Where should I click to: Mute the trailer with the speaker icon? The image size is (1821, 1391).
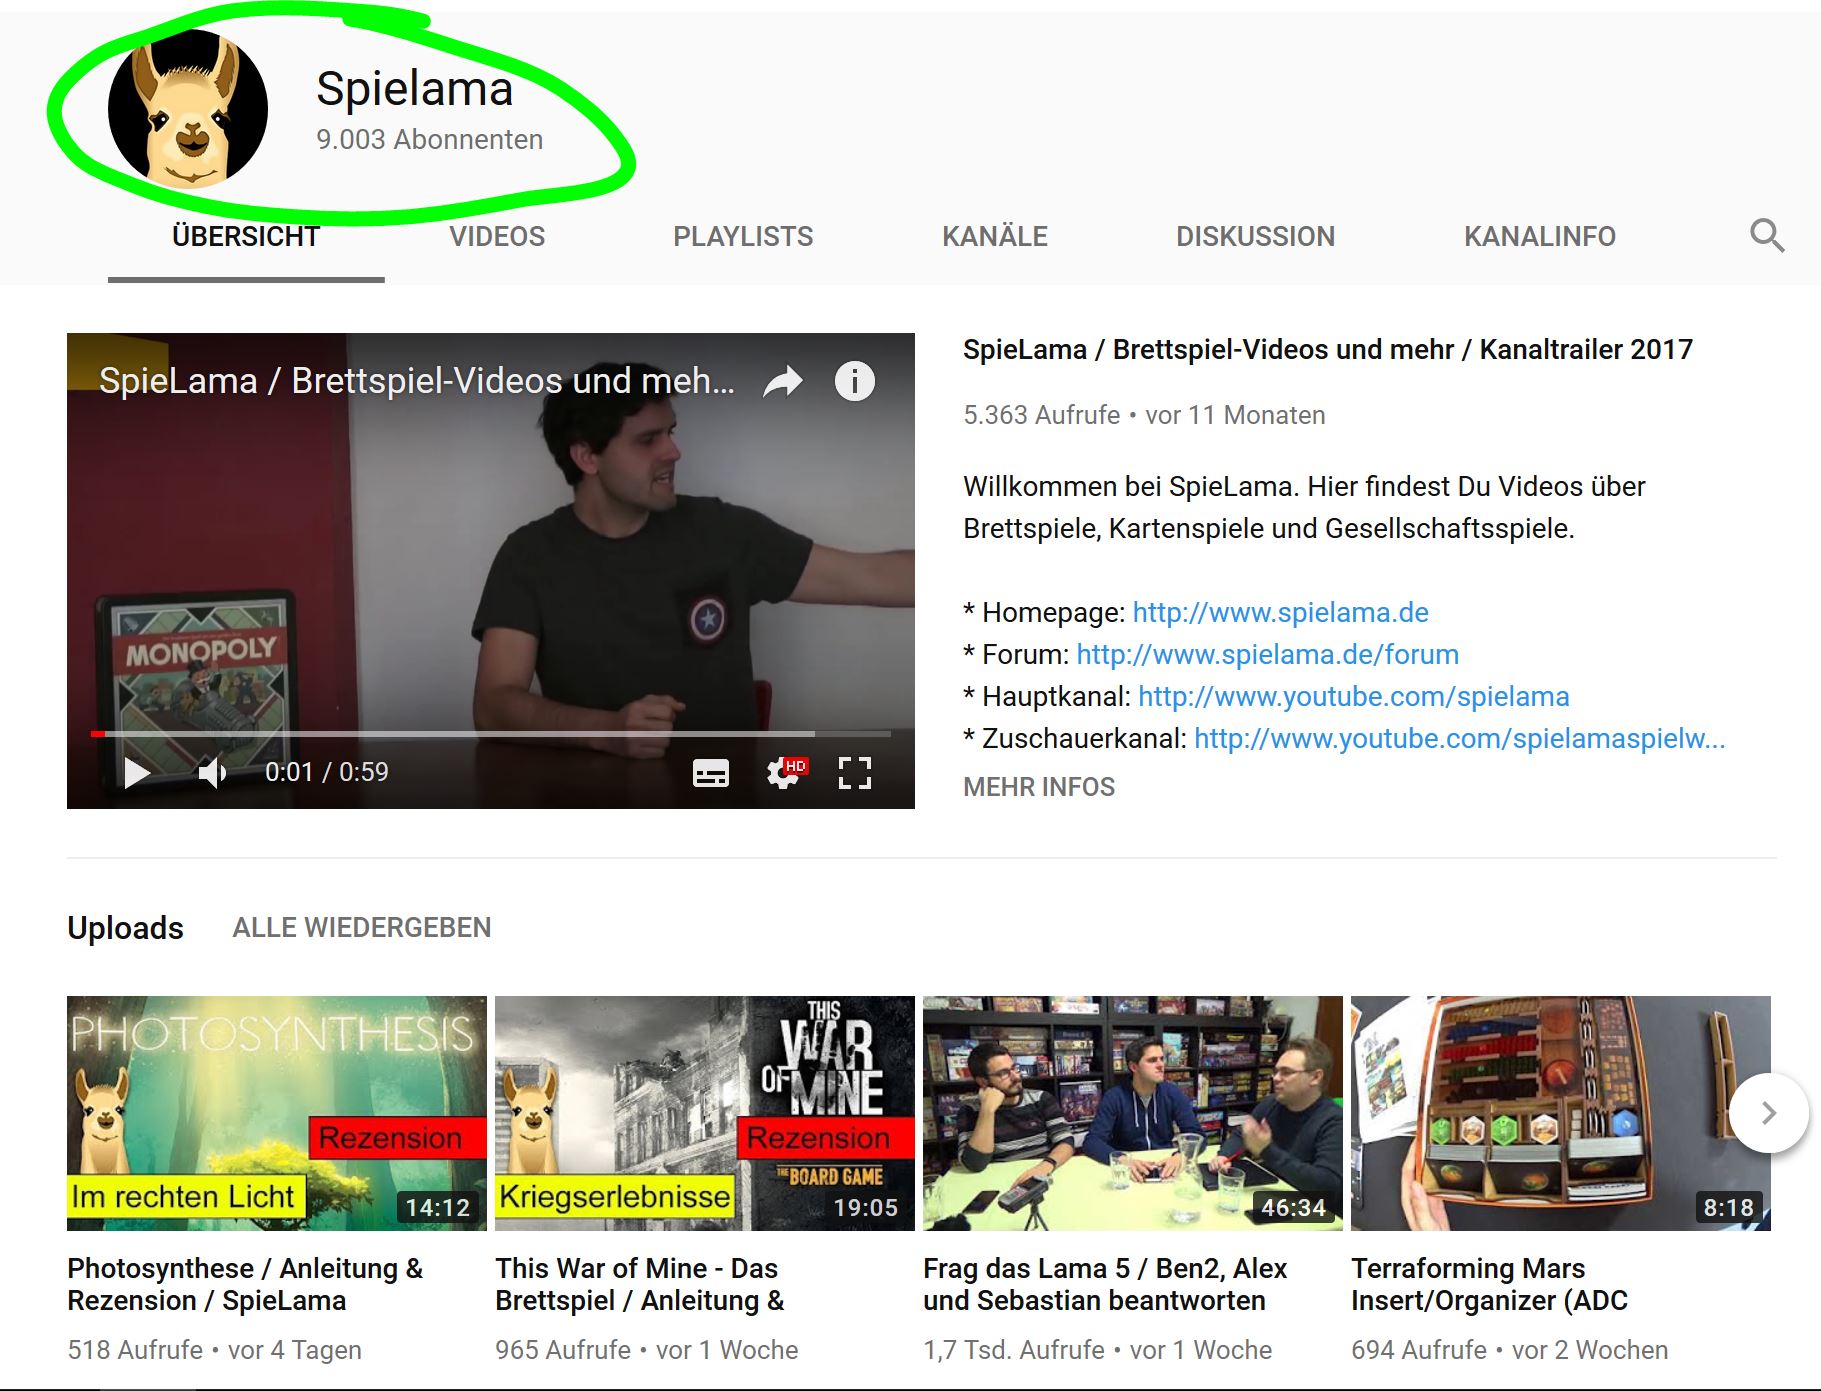tap(212, 772)
